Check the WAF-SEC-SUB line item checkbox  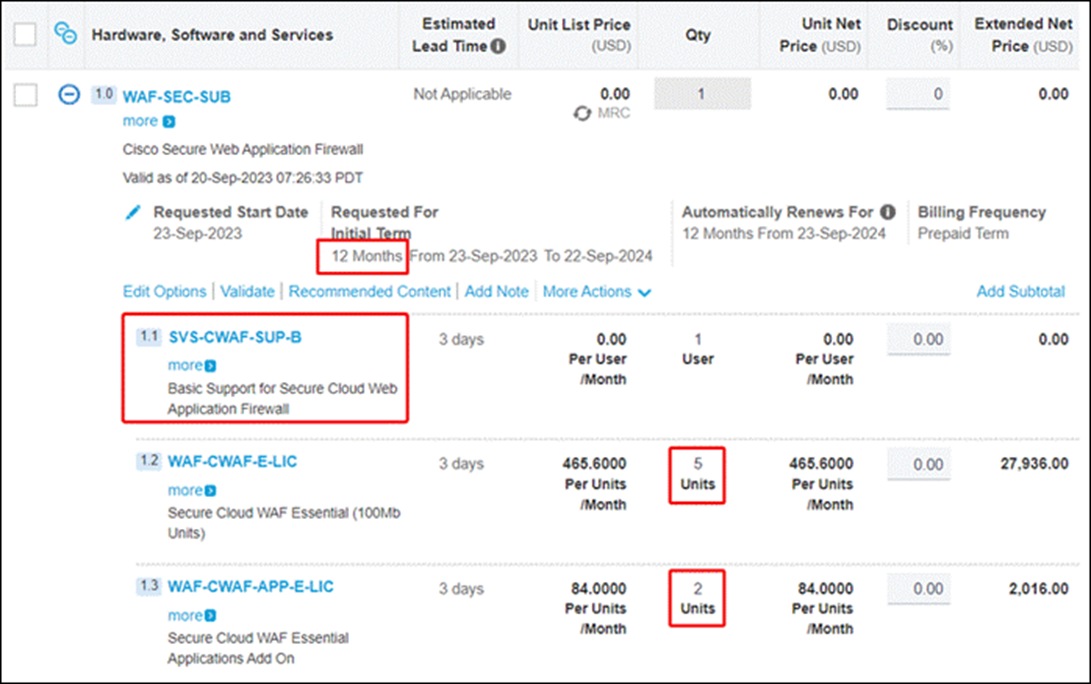[x=25, y=95]
